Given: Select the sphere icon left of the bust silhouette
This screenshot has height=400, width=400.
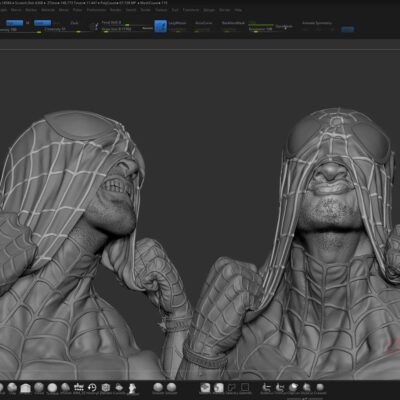Looking at the screenshot, I should coord(119,387).
